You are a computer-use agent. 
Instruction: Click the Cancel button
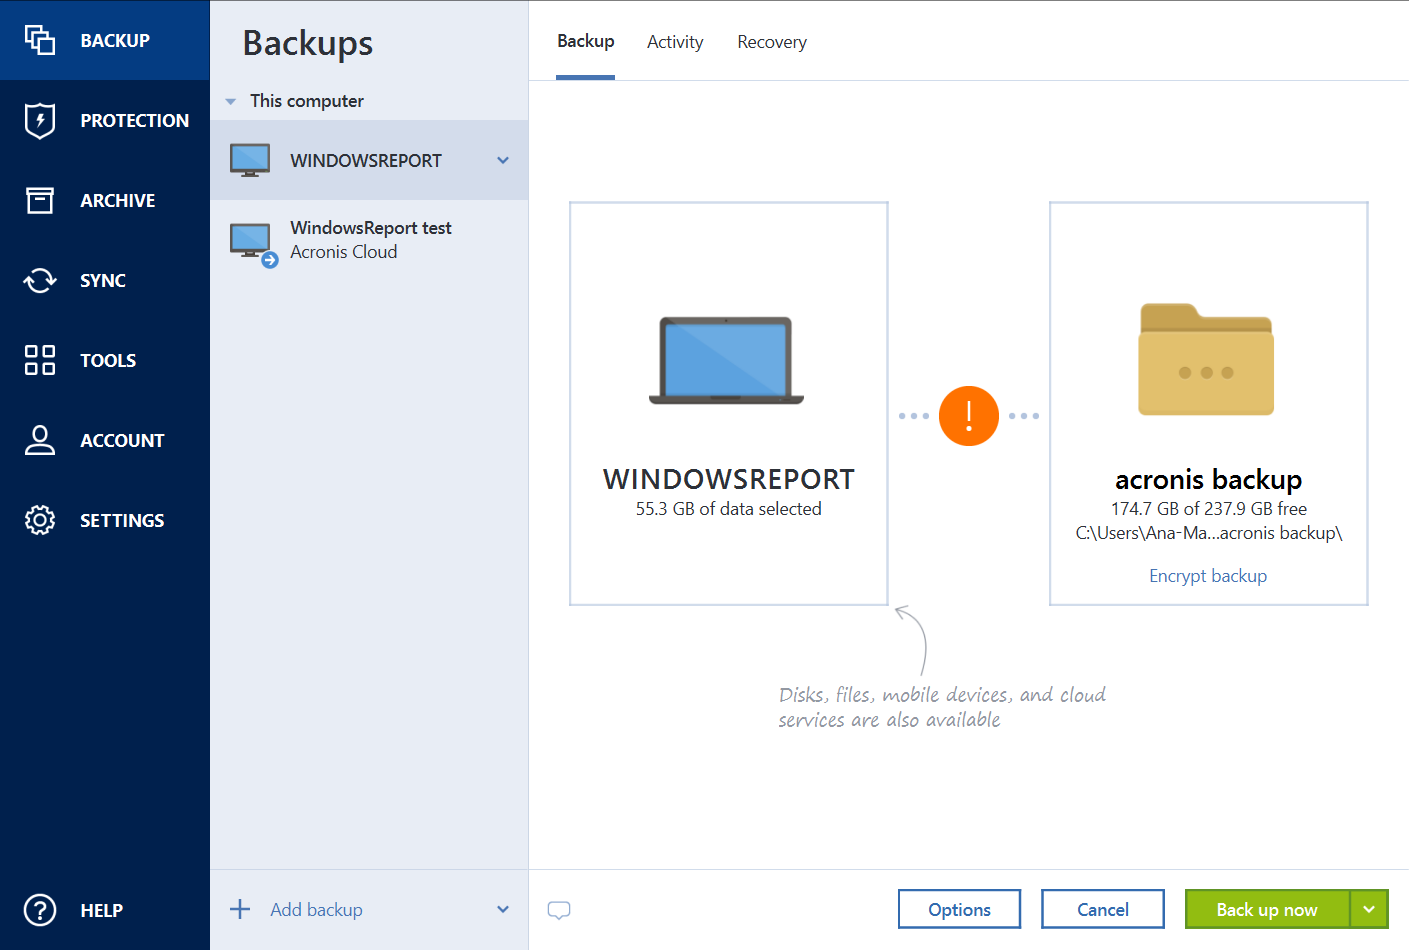1103,909
